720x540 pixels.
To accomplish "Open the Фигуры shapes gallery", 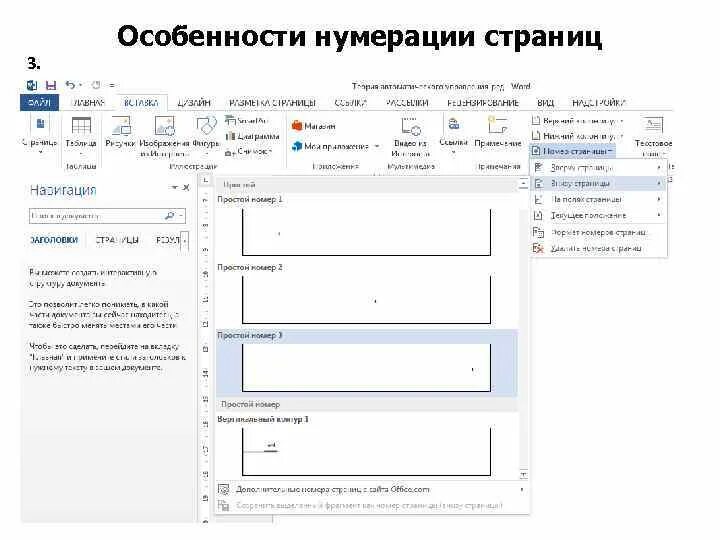I will (x=206, y=135).
